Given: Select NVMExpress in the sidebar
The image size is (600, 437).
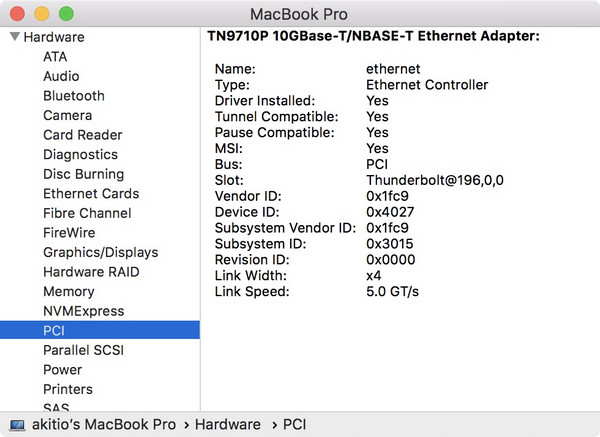Looking at the screenshot, I should click(83, 310).
